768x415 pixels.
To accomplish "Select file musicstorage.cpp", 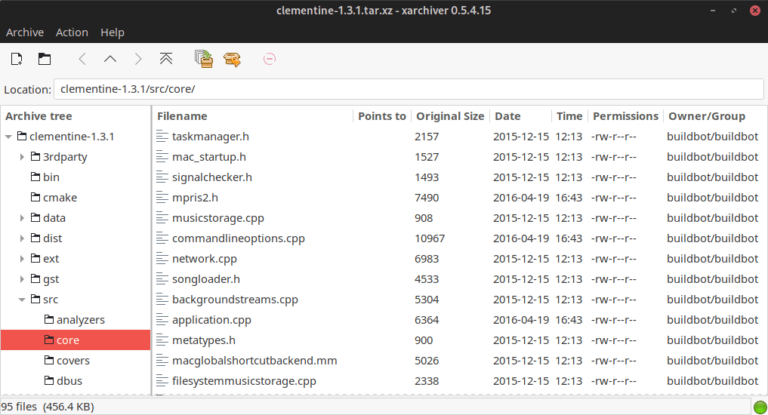I will tap(218, 218).
